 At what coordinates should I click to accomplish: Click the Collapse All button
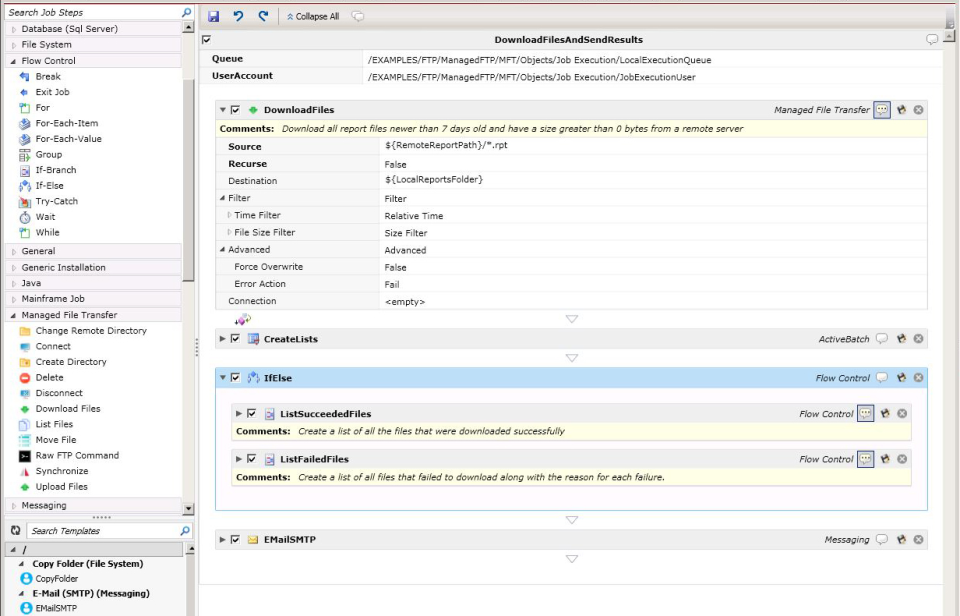tap(303, 14)
